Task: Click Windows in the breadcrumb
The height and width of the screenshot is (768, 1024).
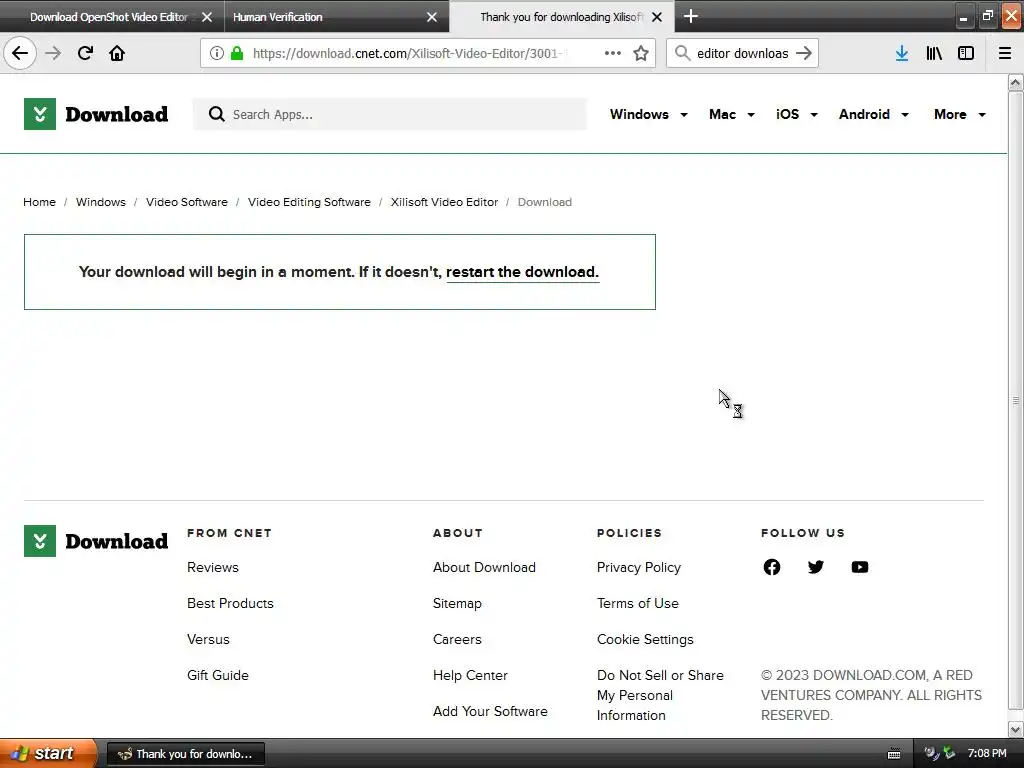Action: (x=101, y=202)
